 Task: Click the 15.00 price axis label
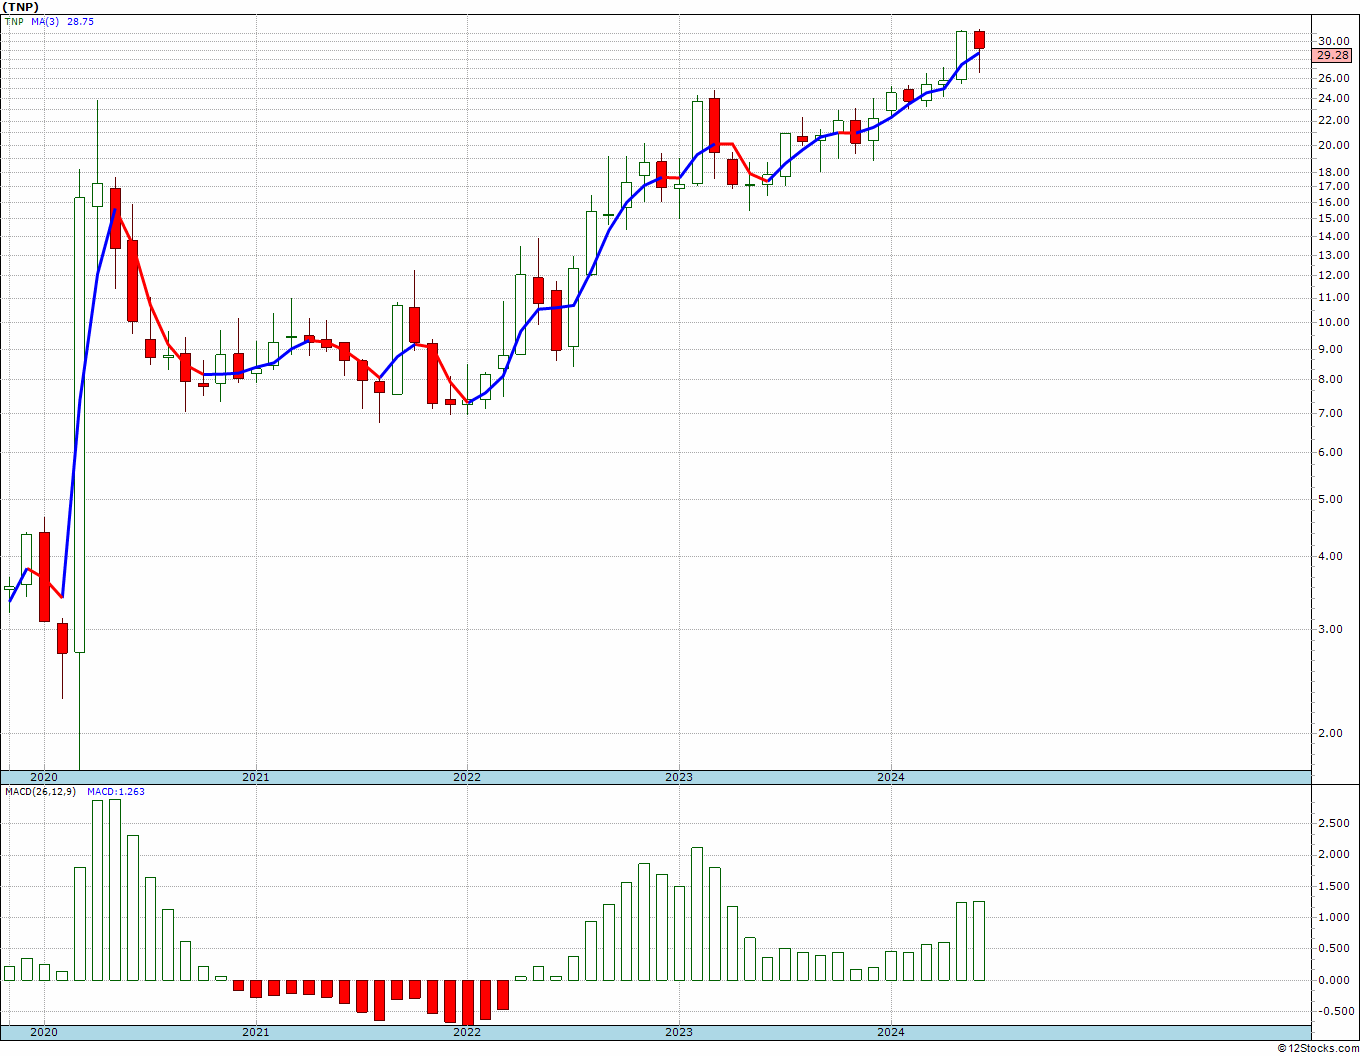pyautogui.click(x=1333, y=218)
